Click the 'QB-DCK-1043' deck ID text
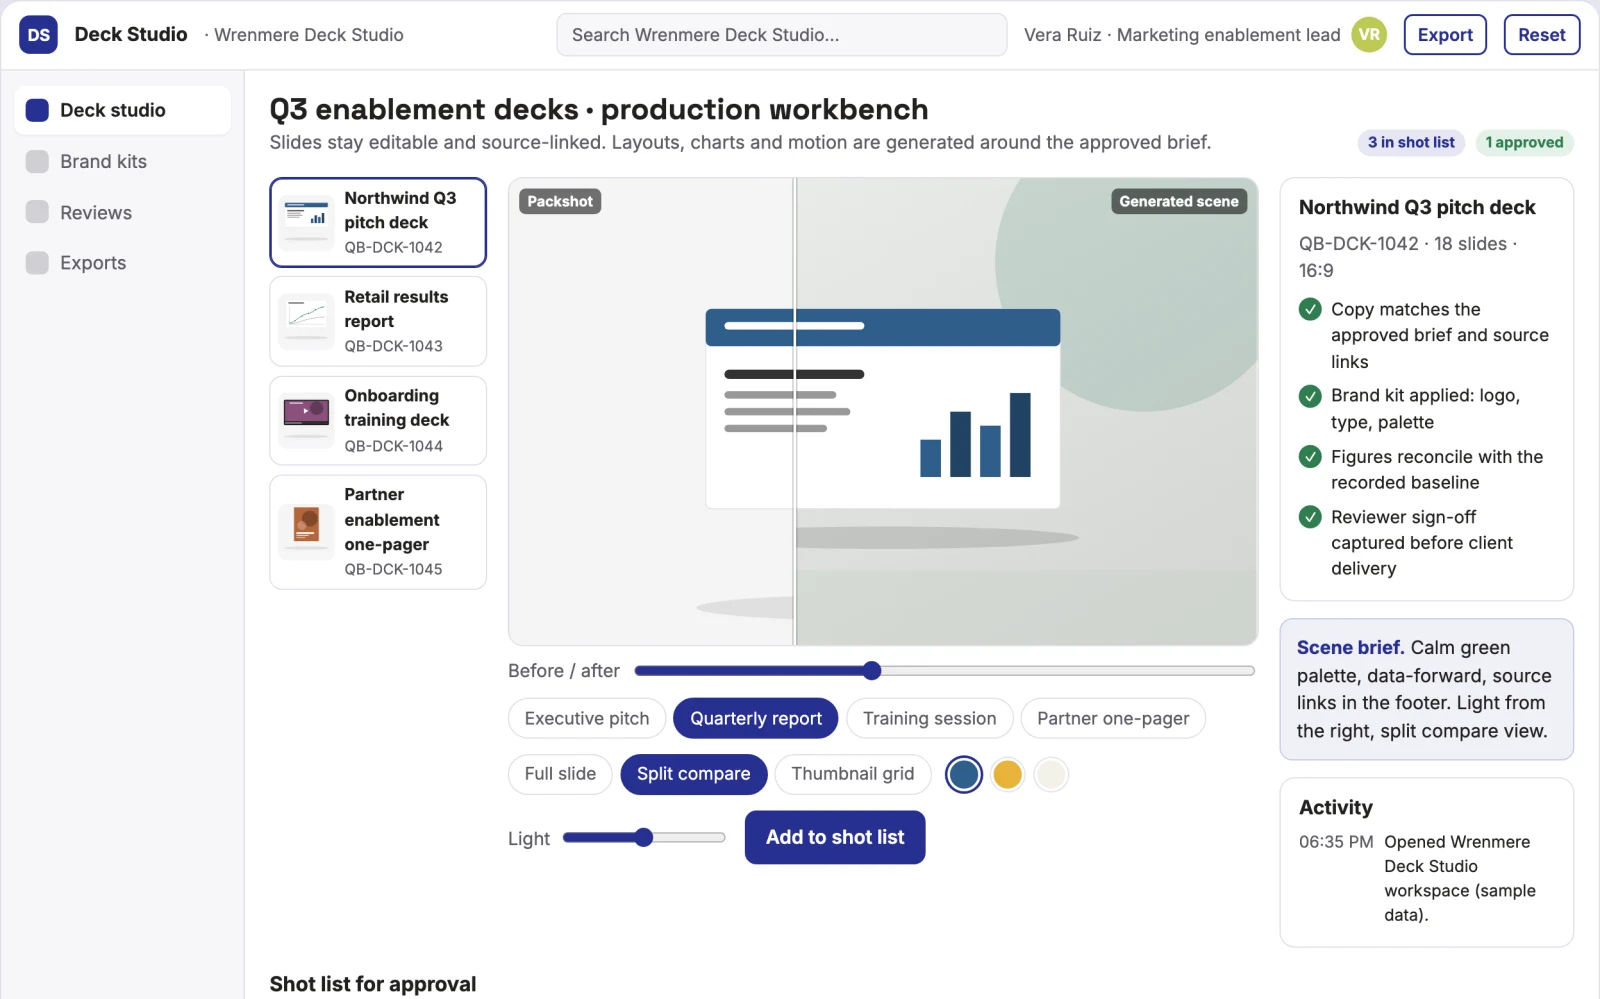Screen dimensions: 1600x999 pos(393,346)
